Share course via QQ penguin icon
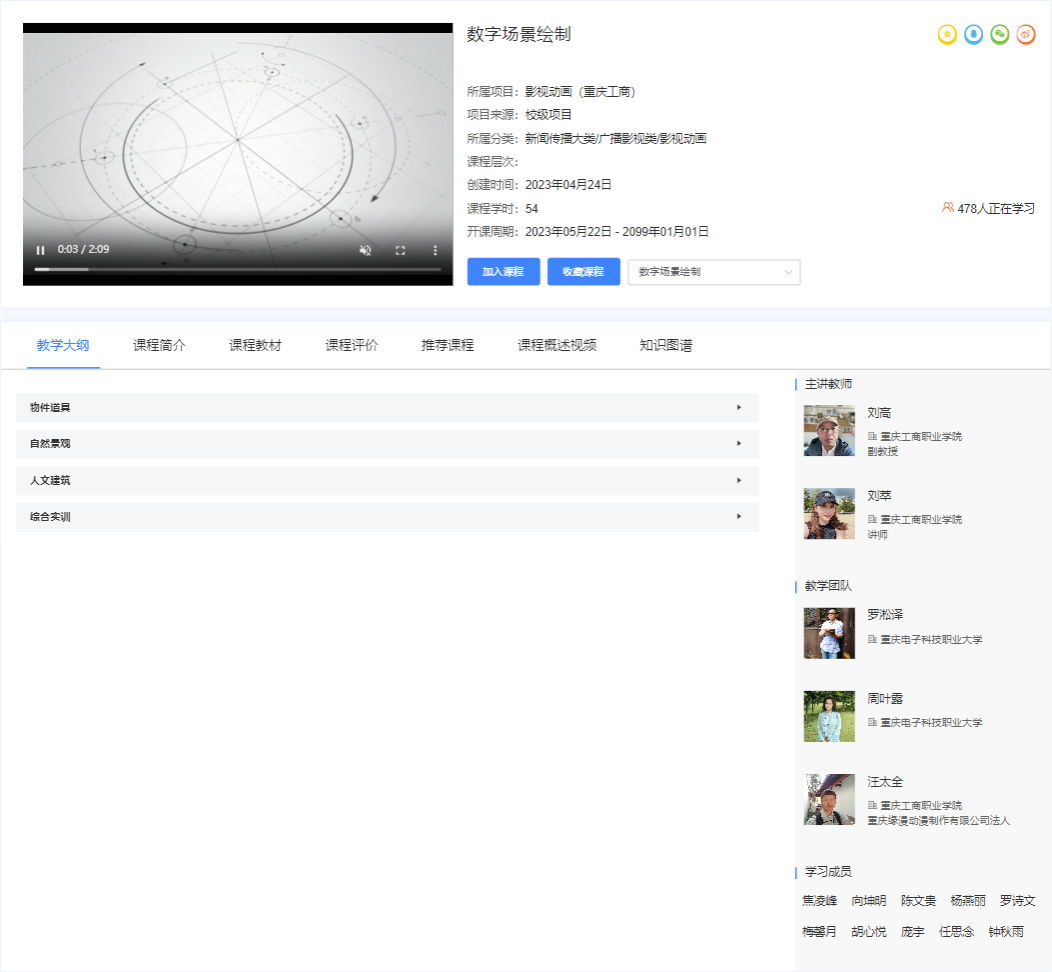 tap(973, 35)
